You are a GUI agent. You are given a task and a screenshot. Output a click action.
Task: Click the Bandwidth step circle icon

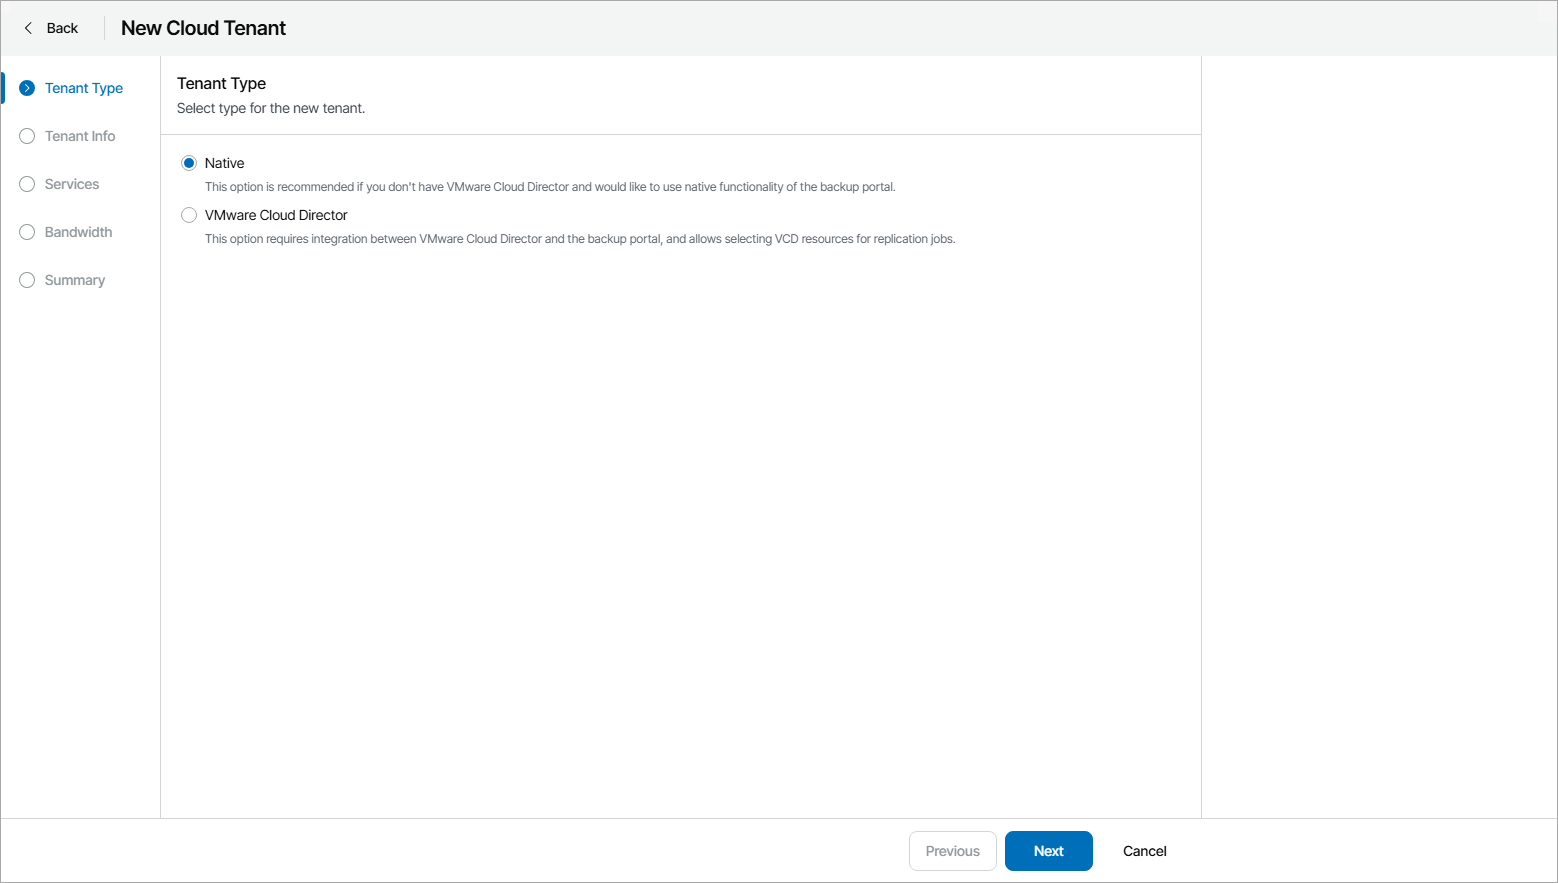26,232
